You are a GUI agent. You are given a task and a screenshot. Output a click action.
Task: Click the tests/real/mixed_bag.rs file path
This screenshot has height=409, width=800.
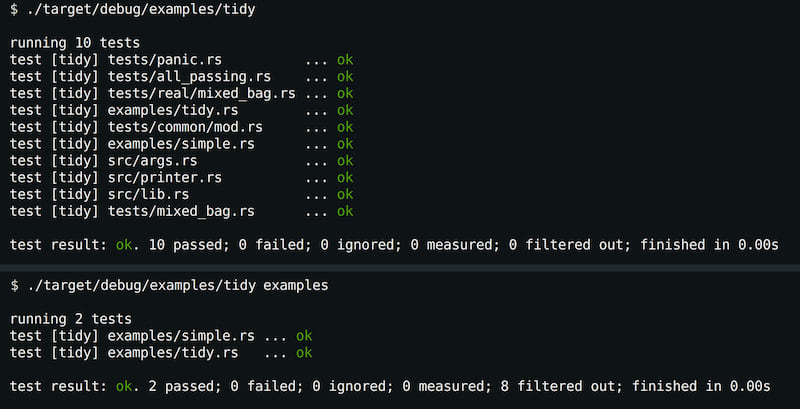coord(202,94)
